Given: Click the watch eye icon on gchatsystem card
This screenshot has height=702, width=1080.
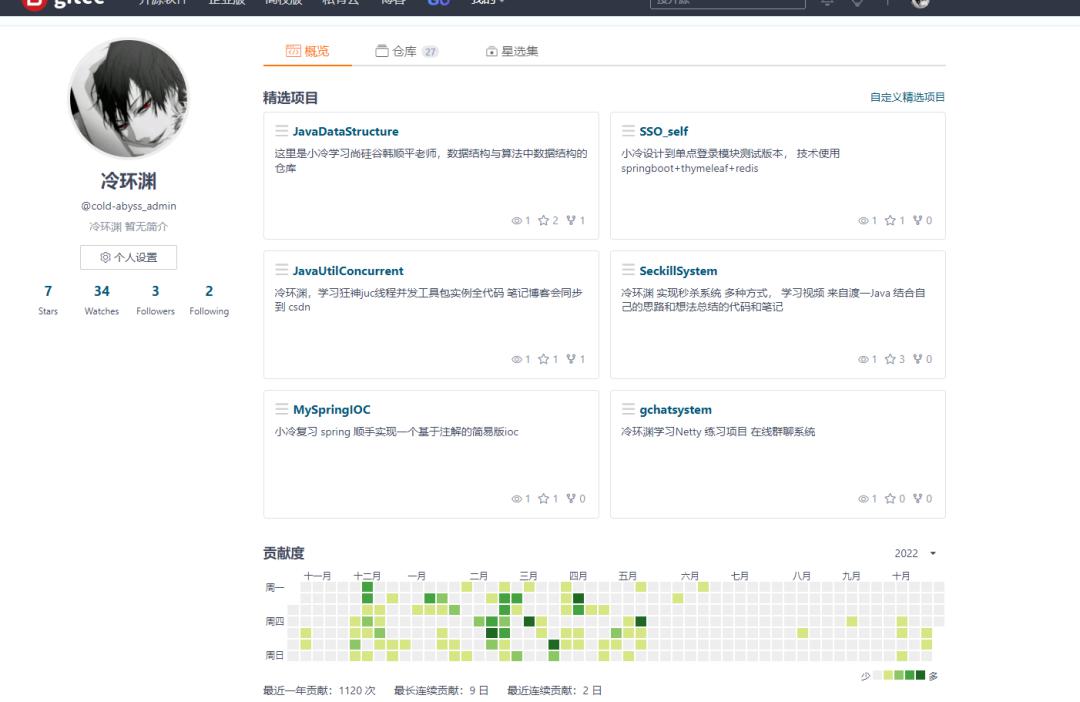Looking at the screenshot, I should [863, 499].
